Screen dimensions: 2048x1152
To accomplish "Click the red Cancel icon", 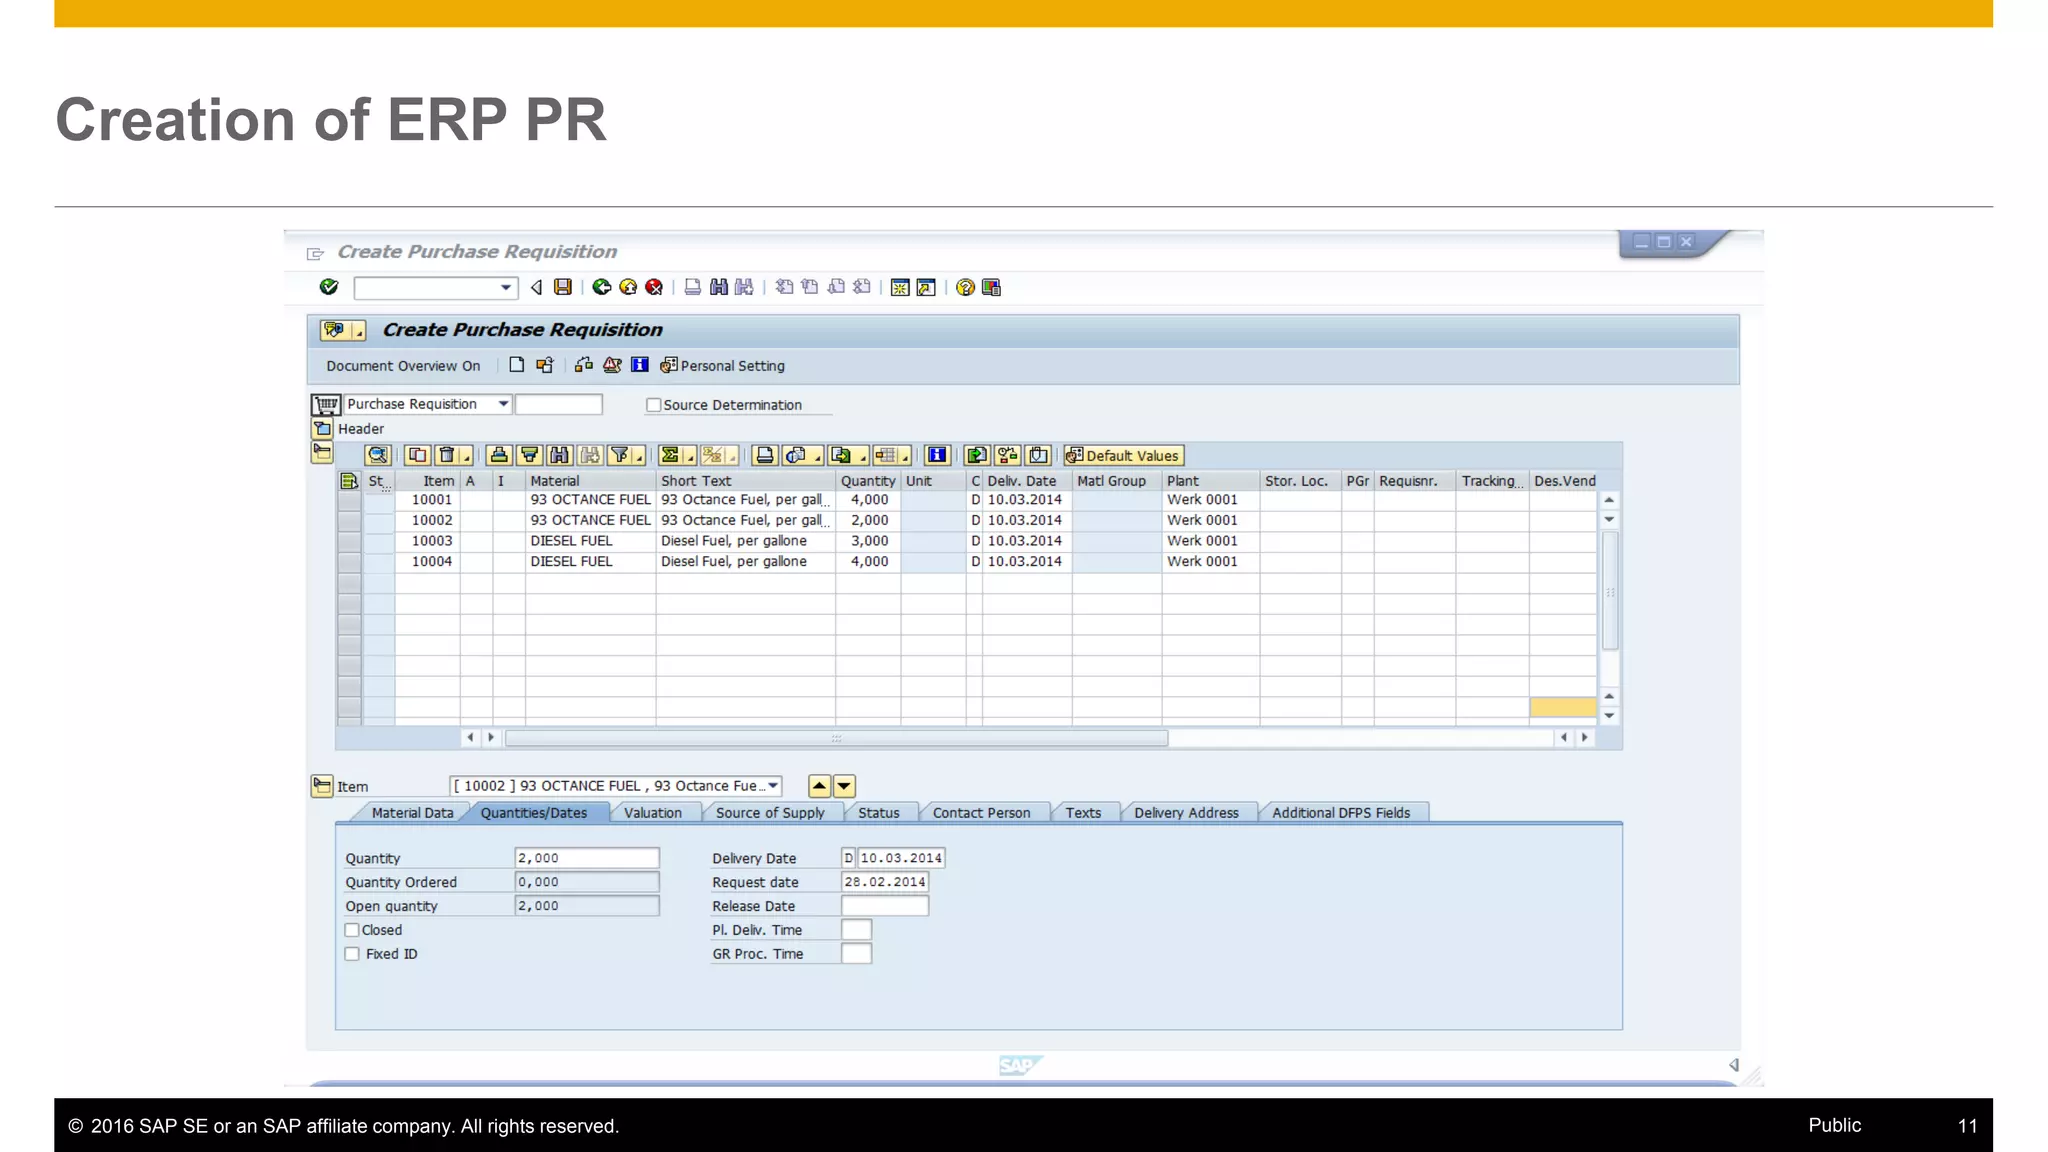I will pyautogui.click(x=654, y=287).
